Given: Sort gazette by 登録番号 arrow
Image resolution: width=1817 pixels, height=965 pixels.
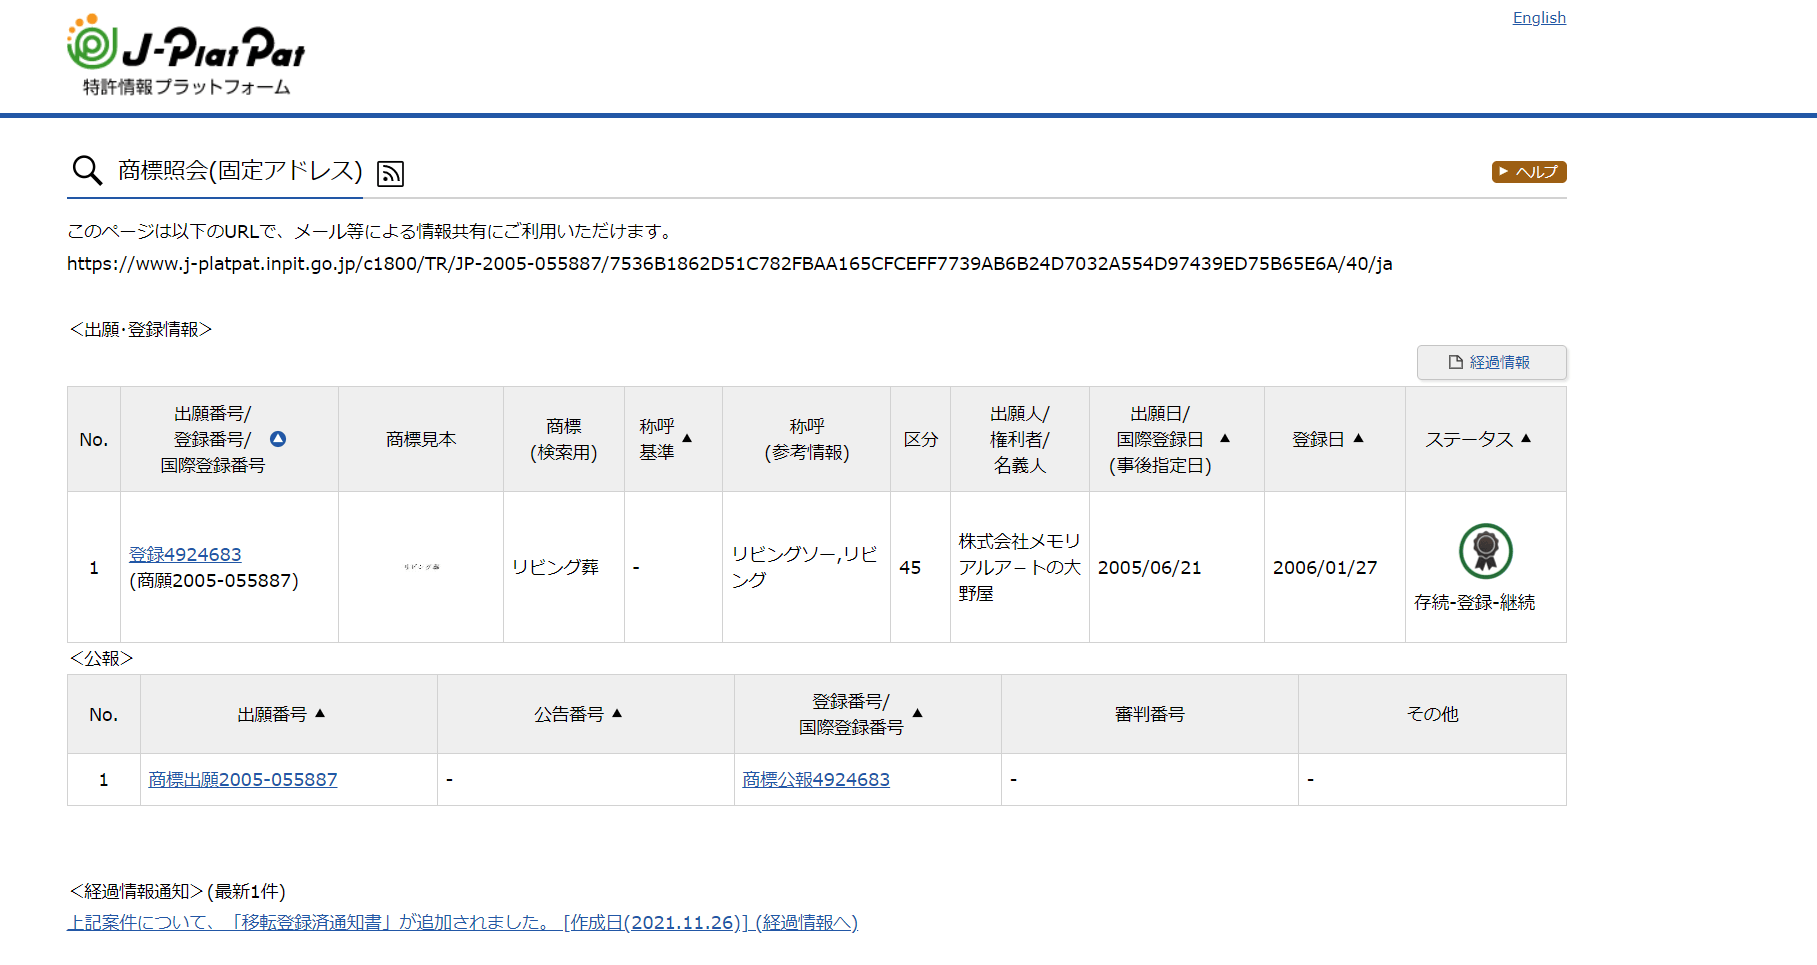Looking at the screenshot, I should (917, 714).
